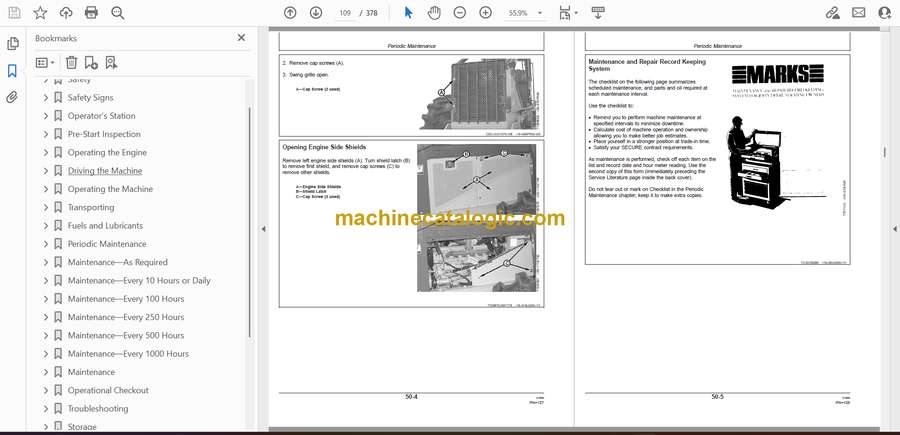Screen dimensions: 900x435
Task: Open the fit page options dropdown arrow
Action: tap(576, 13)
